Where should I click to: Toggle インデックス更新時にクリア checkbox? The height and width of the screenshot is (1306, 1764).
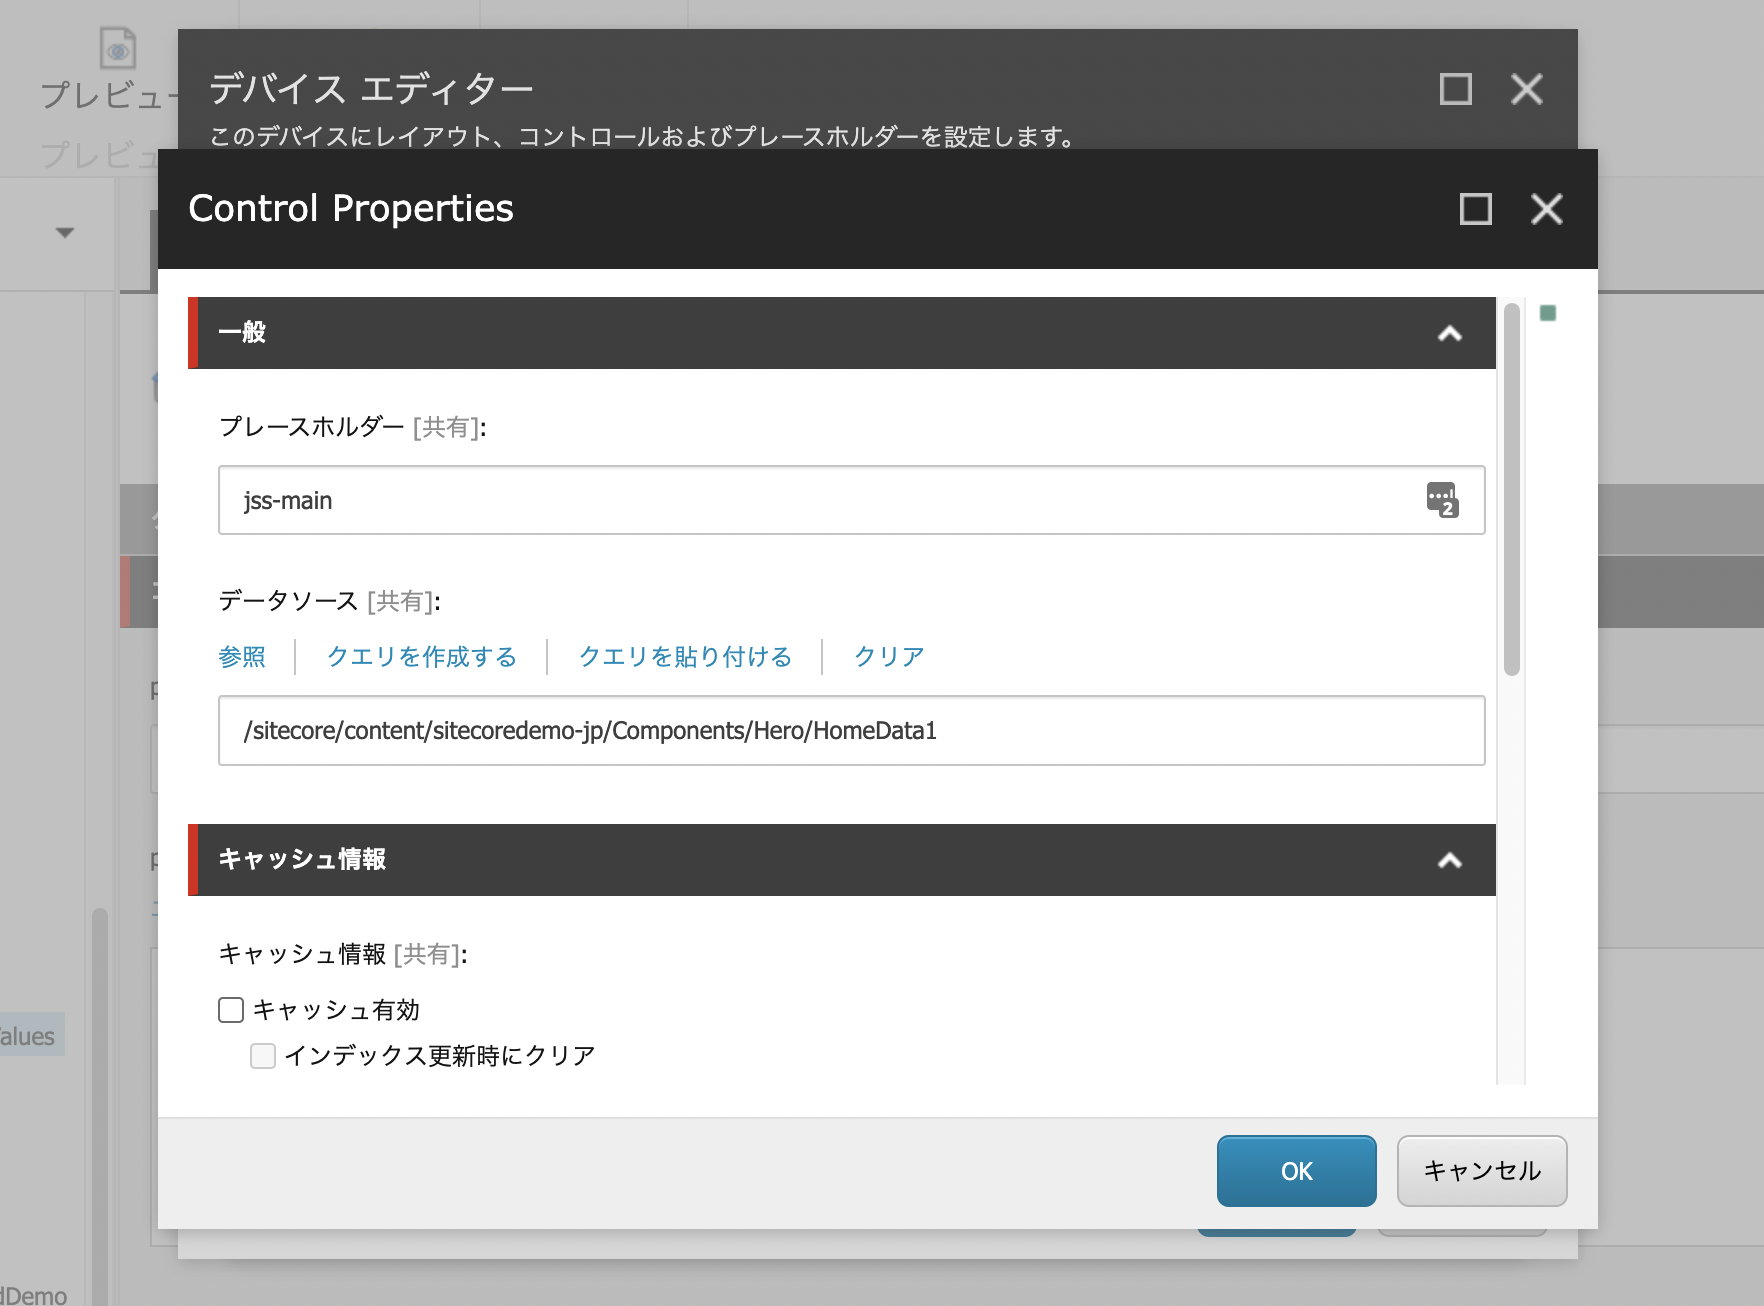coord(263,1056)
